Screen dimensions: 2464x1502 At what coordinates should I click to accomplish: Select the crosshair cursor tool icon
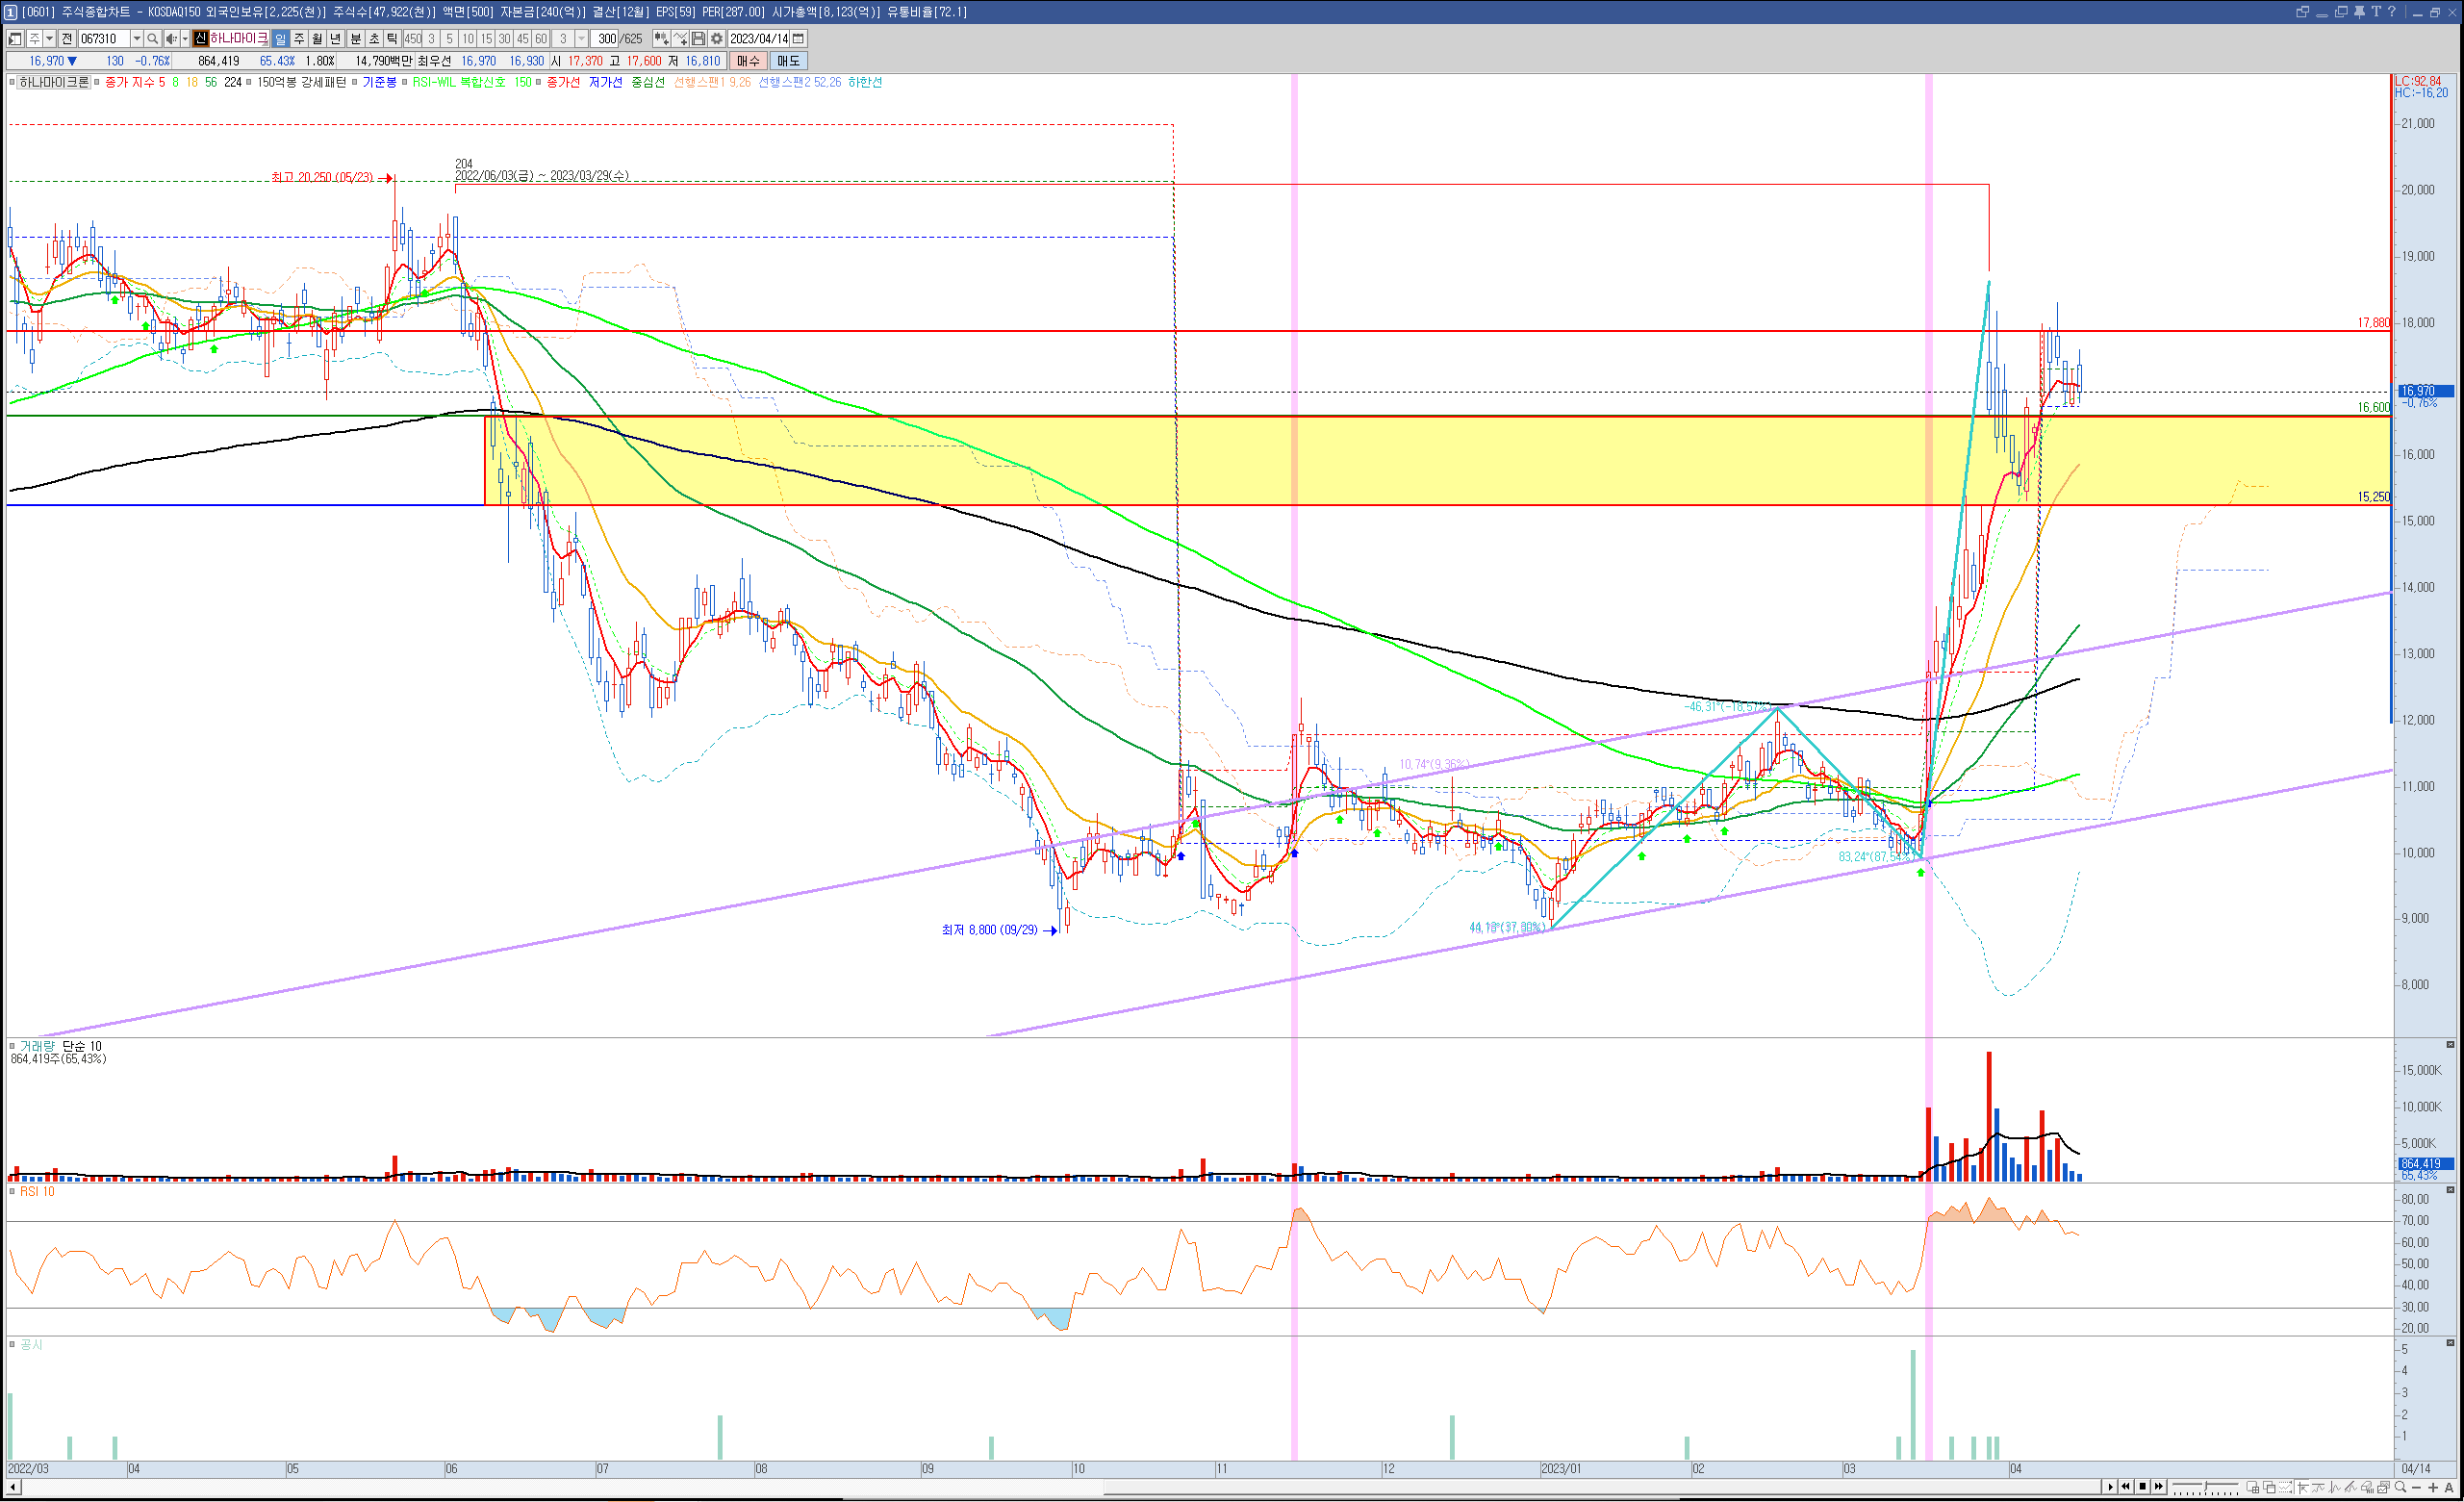pos(2302,1487)
